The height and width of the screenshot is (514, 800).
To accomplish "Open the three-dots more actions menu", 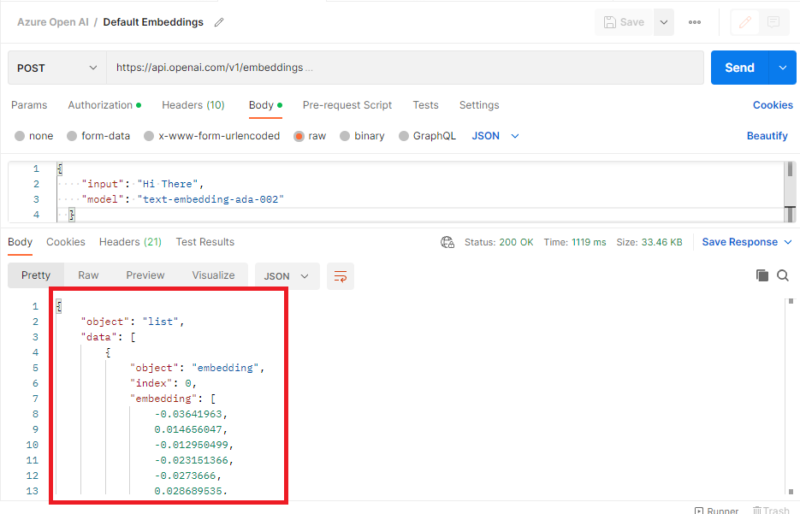I will pos(694,22).
